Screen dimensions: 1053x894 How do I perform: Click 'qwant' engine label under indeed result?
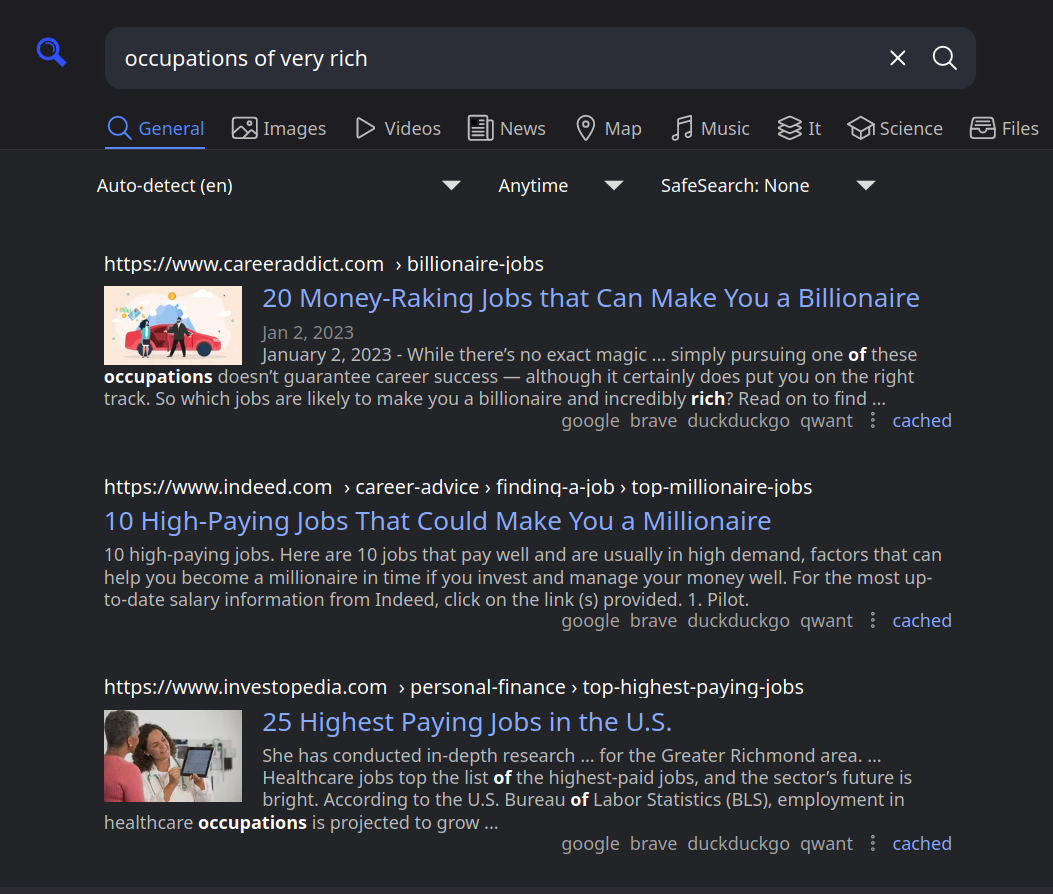tap(826, 621)
